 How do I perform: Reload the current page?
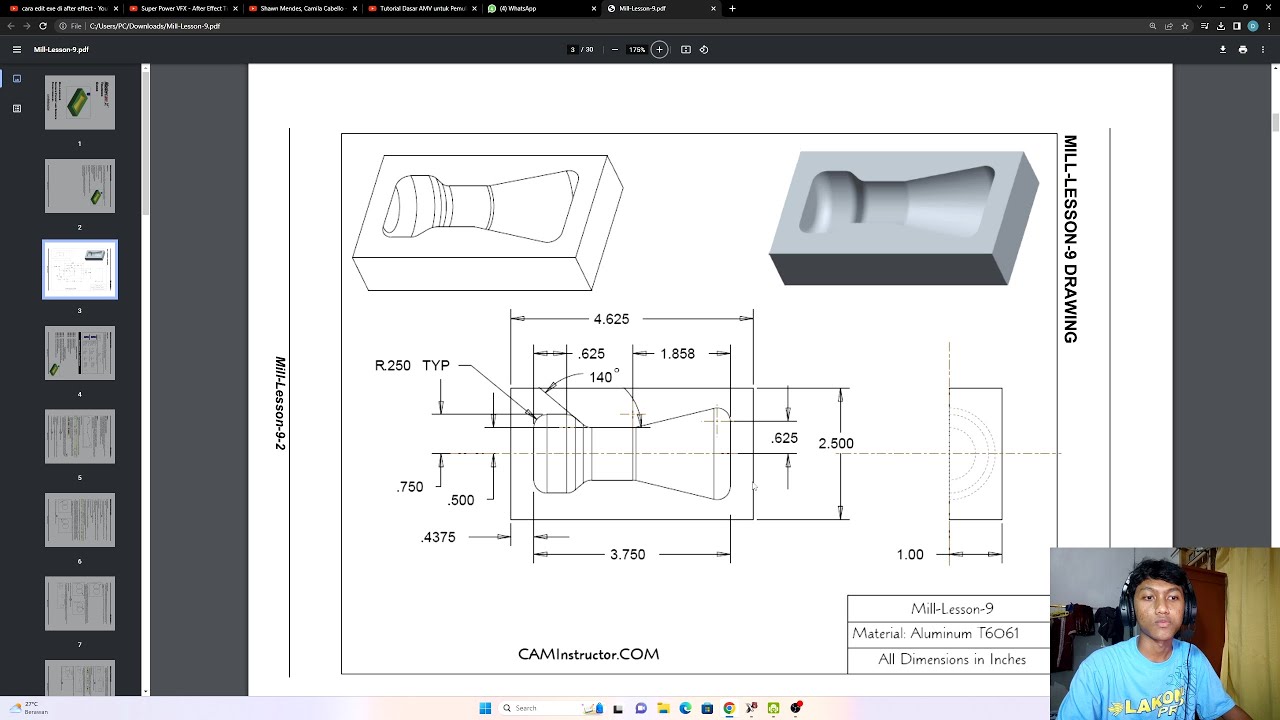click(43, 26)
